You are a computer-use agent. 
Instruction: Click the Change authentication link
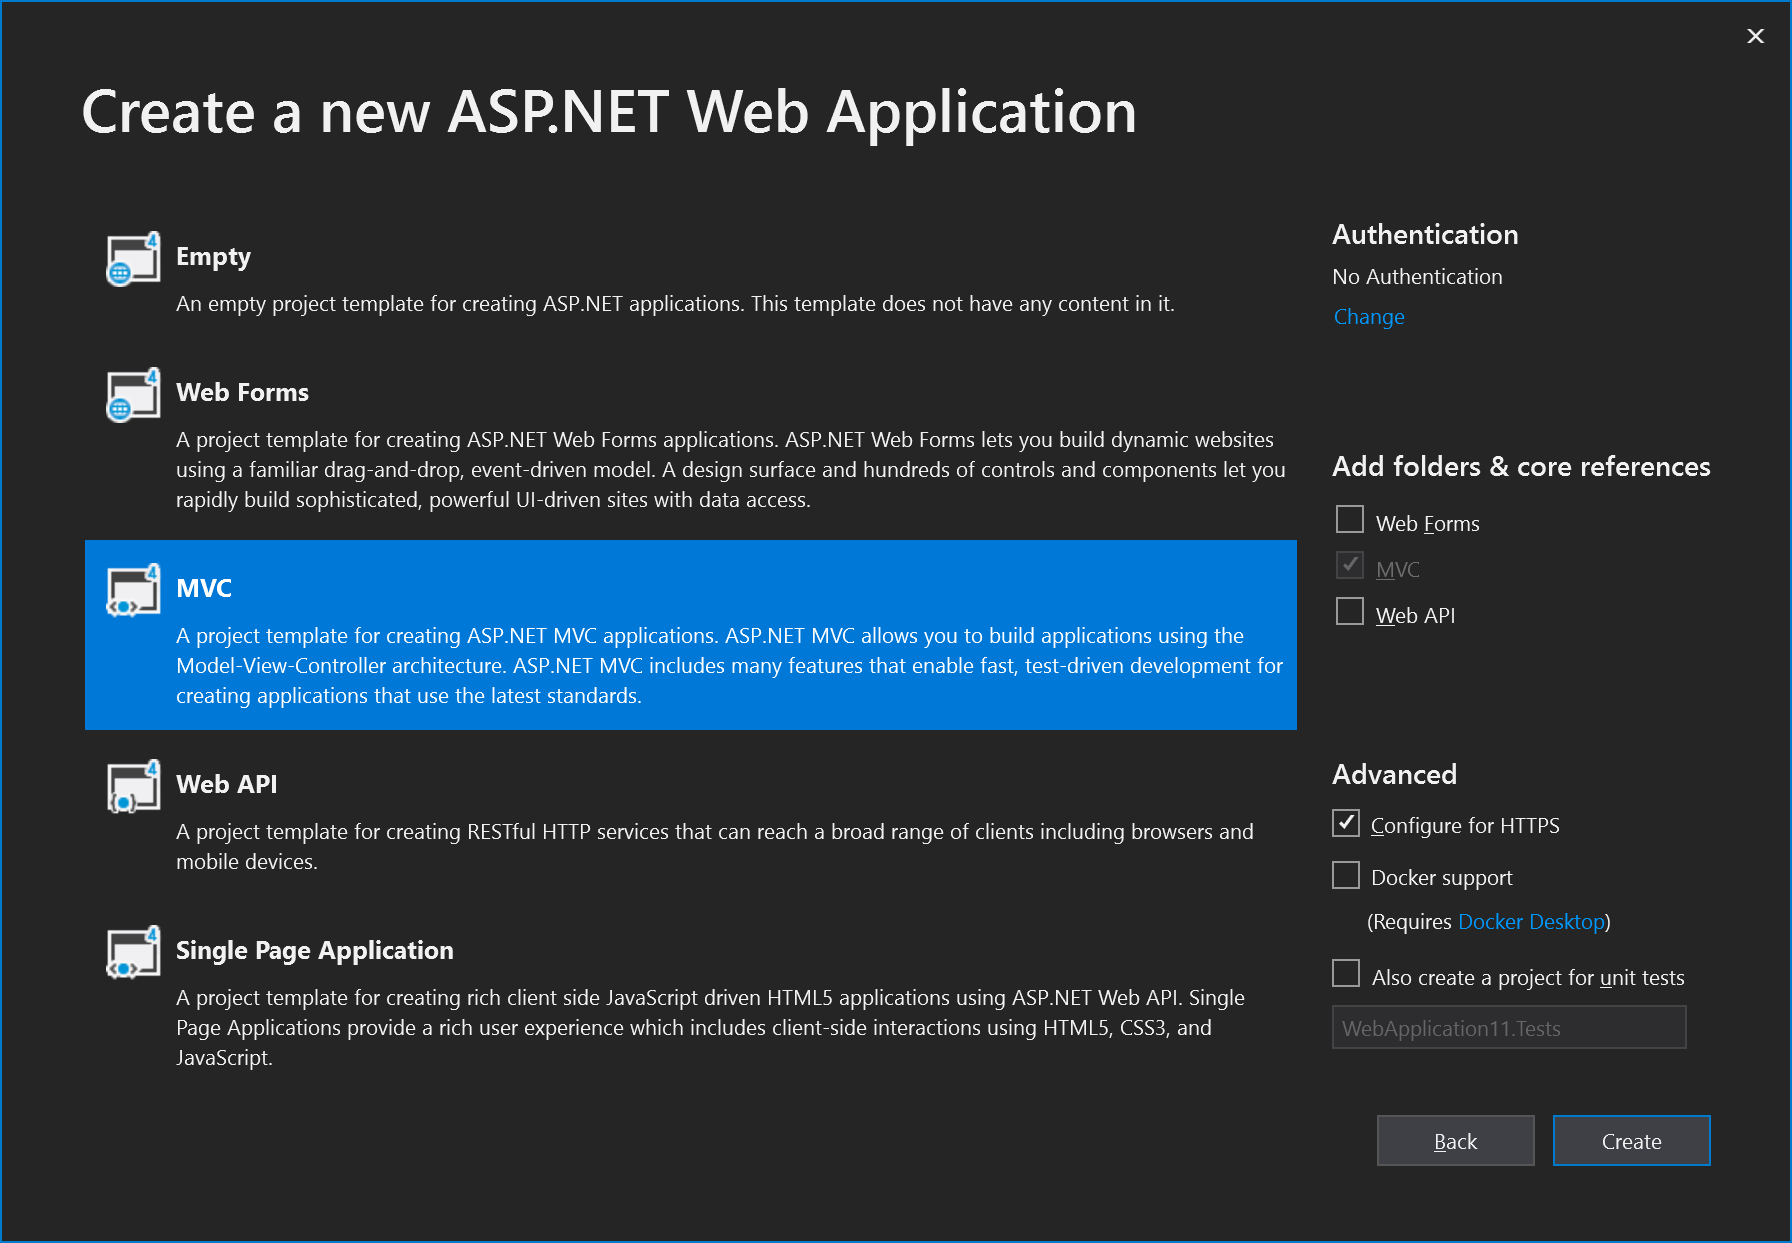click(x=1368, y=317)
